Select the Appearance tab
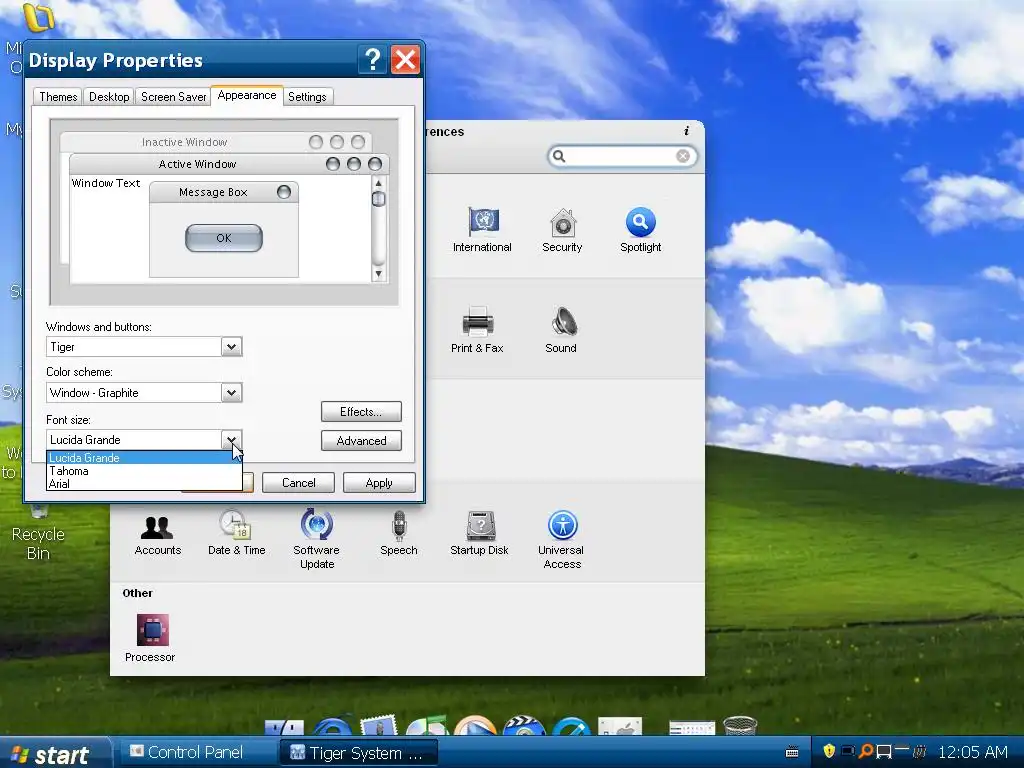Image resolution: width=1024 pixels, height=768 pixels. click(247, 95)
